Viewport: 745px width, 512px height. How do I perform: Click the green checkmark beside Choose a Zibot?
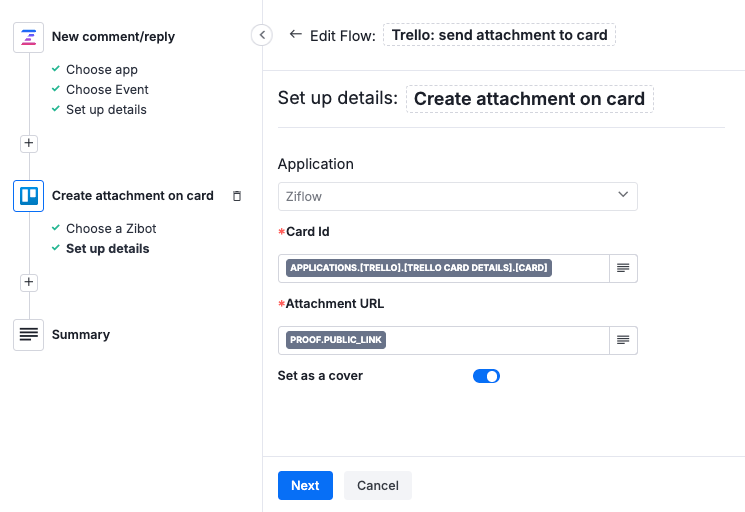click(56, 228)
